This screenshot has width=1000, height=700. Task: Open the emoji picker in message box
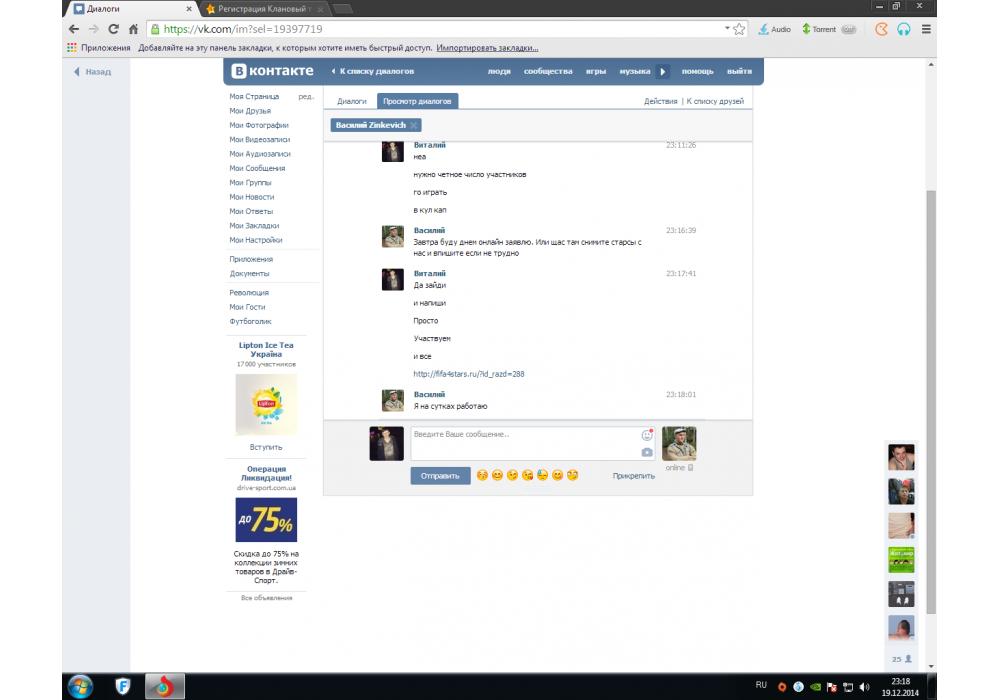tap(647, 436)
